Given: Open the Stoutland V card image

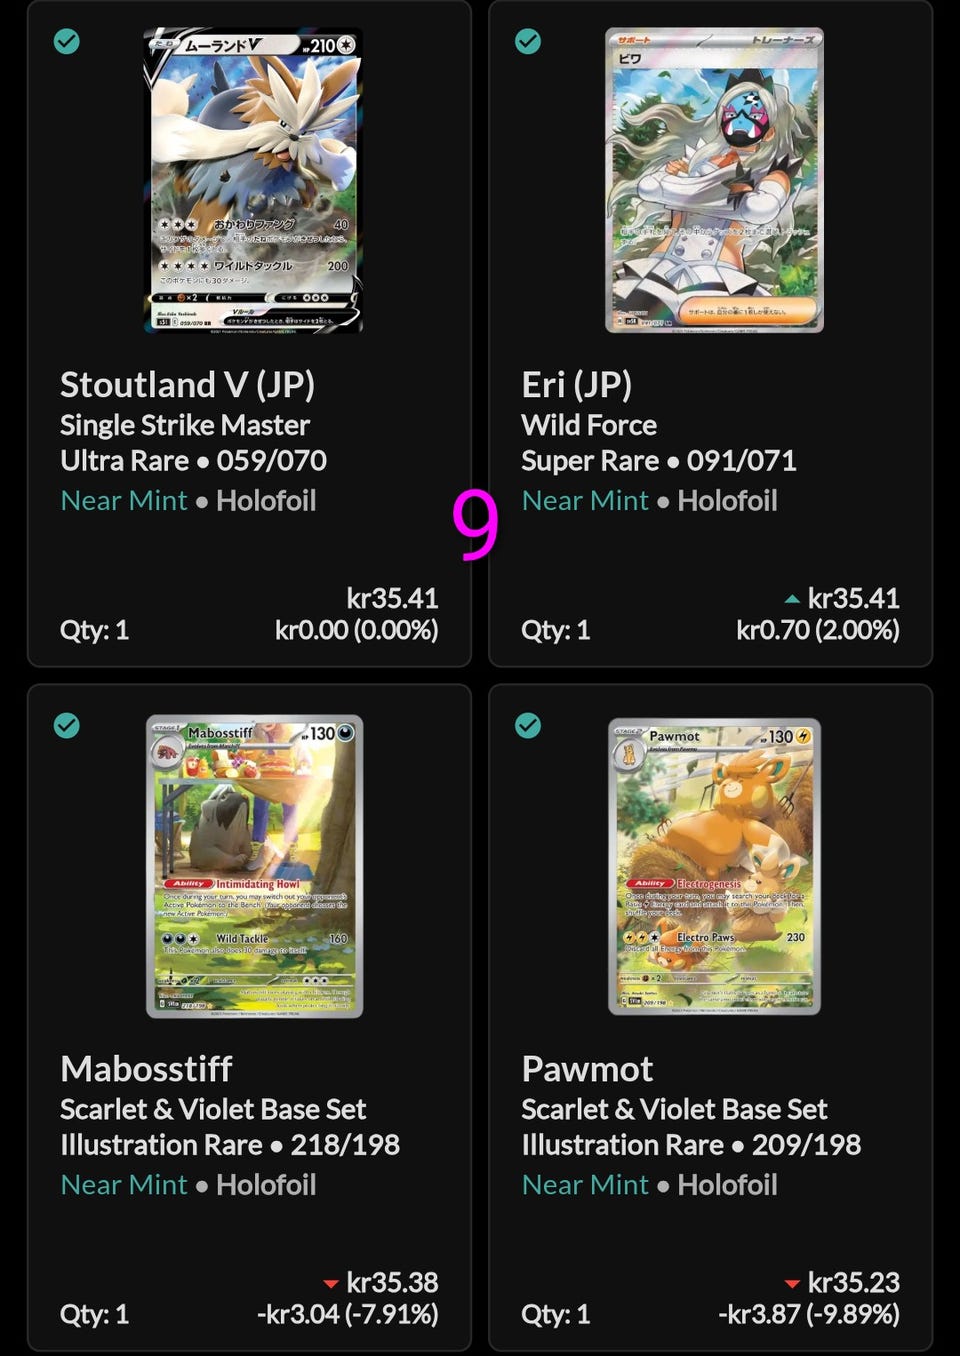Looking at the screenshot, I should [254, 180].
